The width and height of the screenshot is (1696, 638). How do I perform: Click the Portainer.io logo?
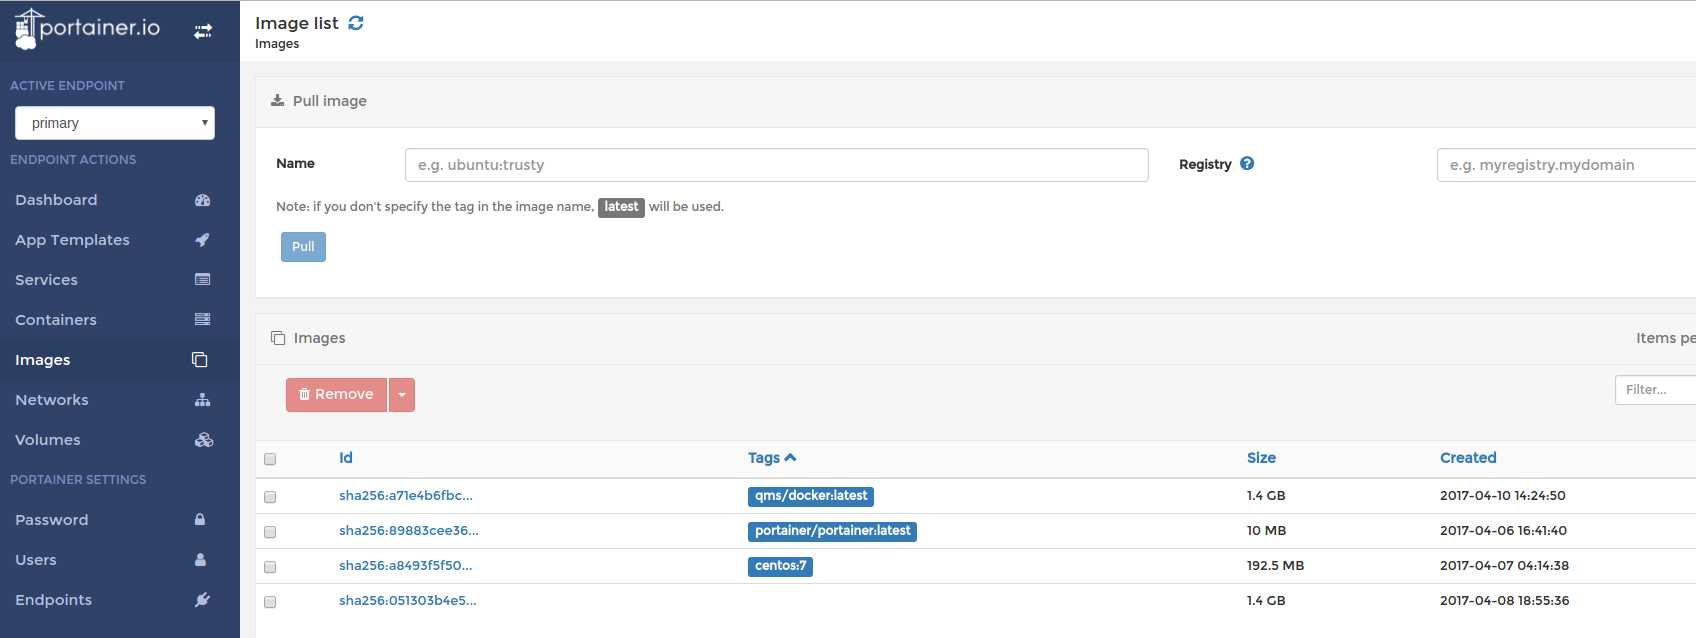88,29
